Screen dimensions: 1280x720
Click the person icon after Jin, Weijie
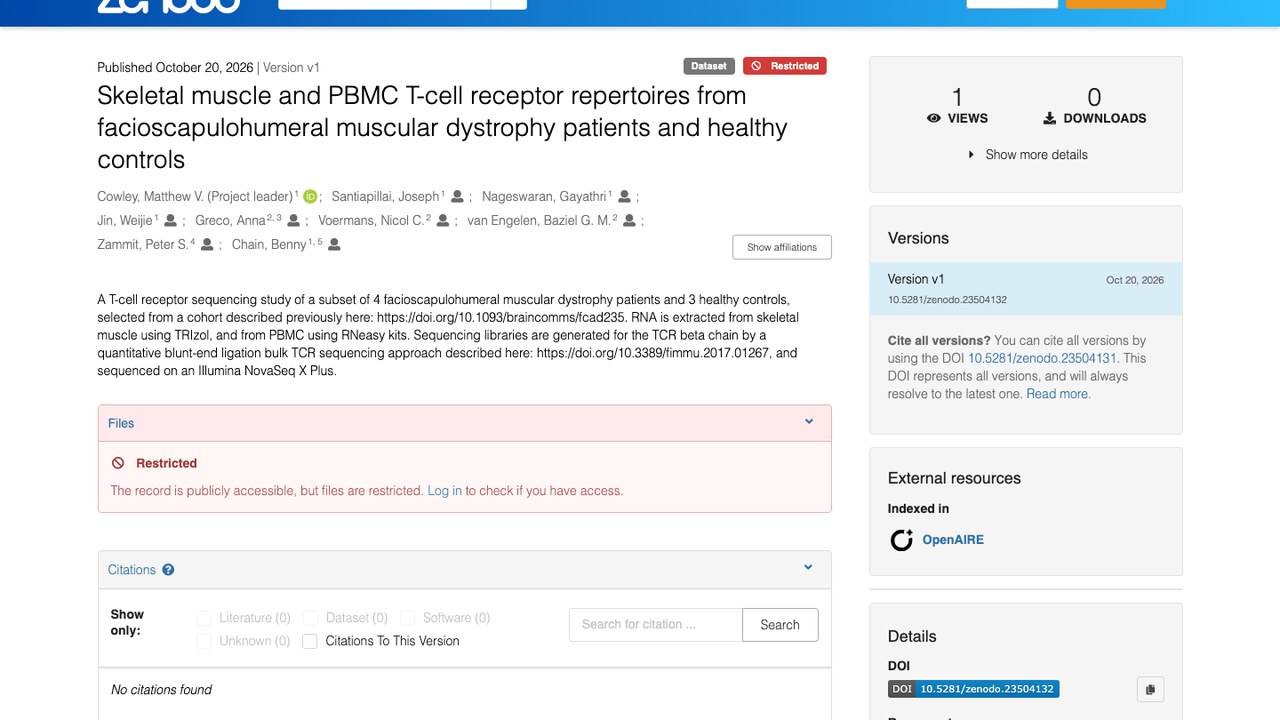coord(171,221)
